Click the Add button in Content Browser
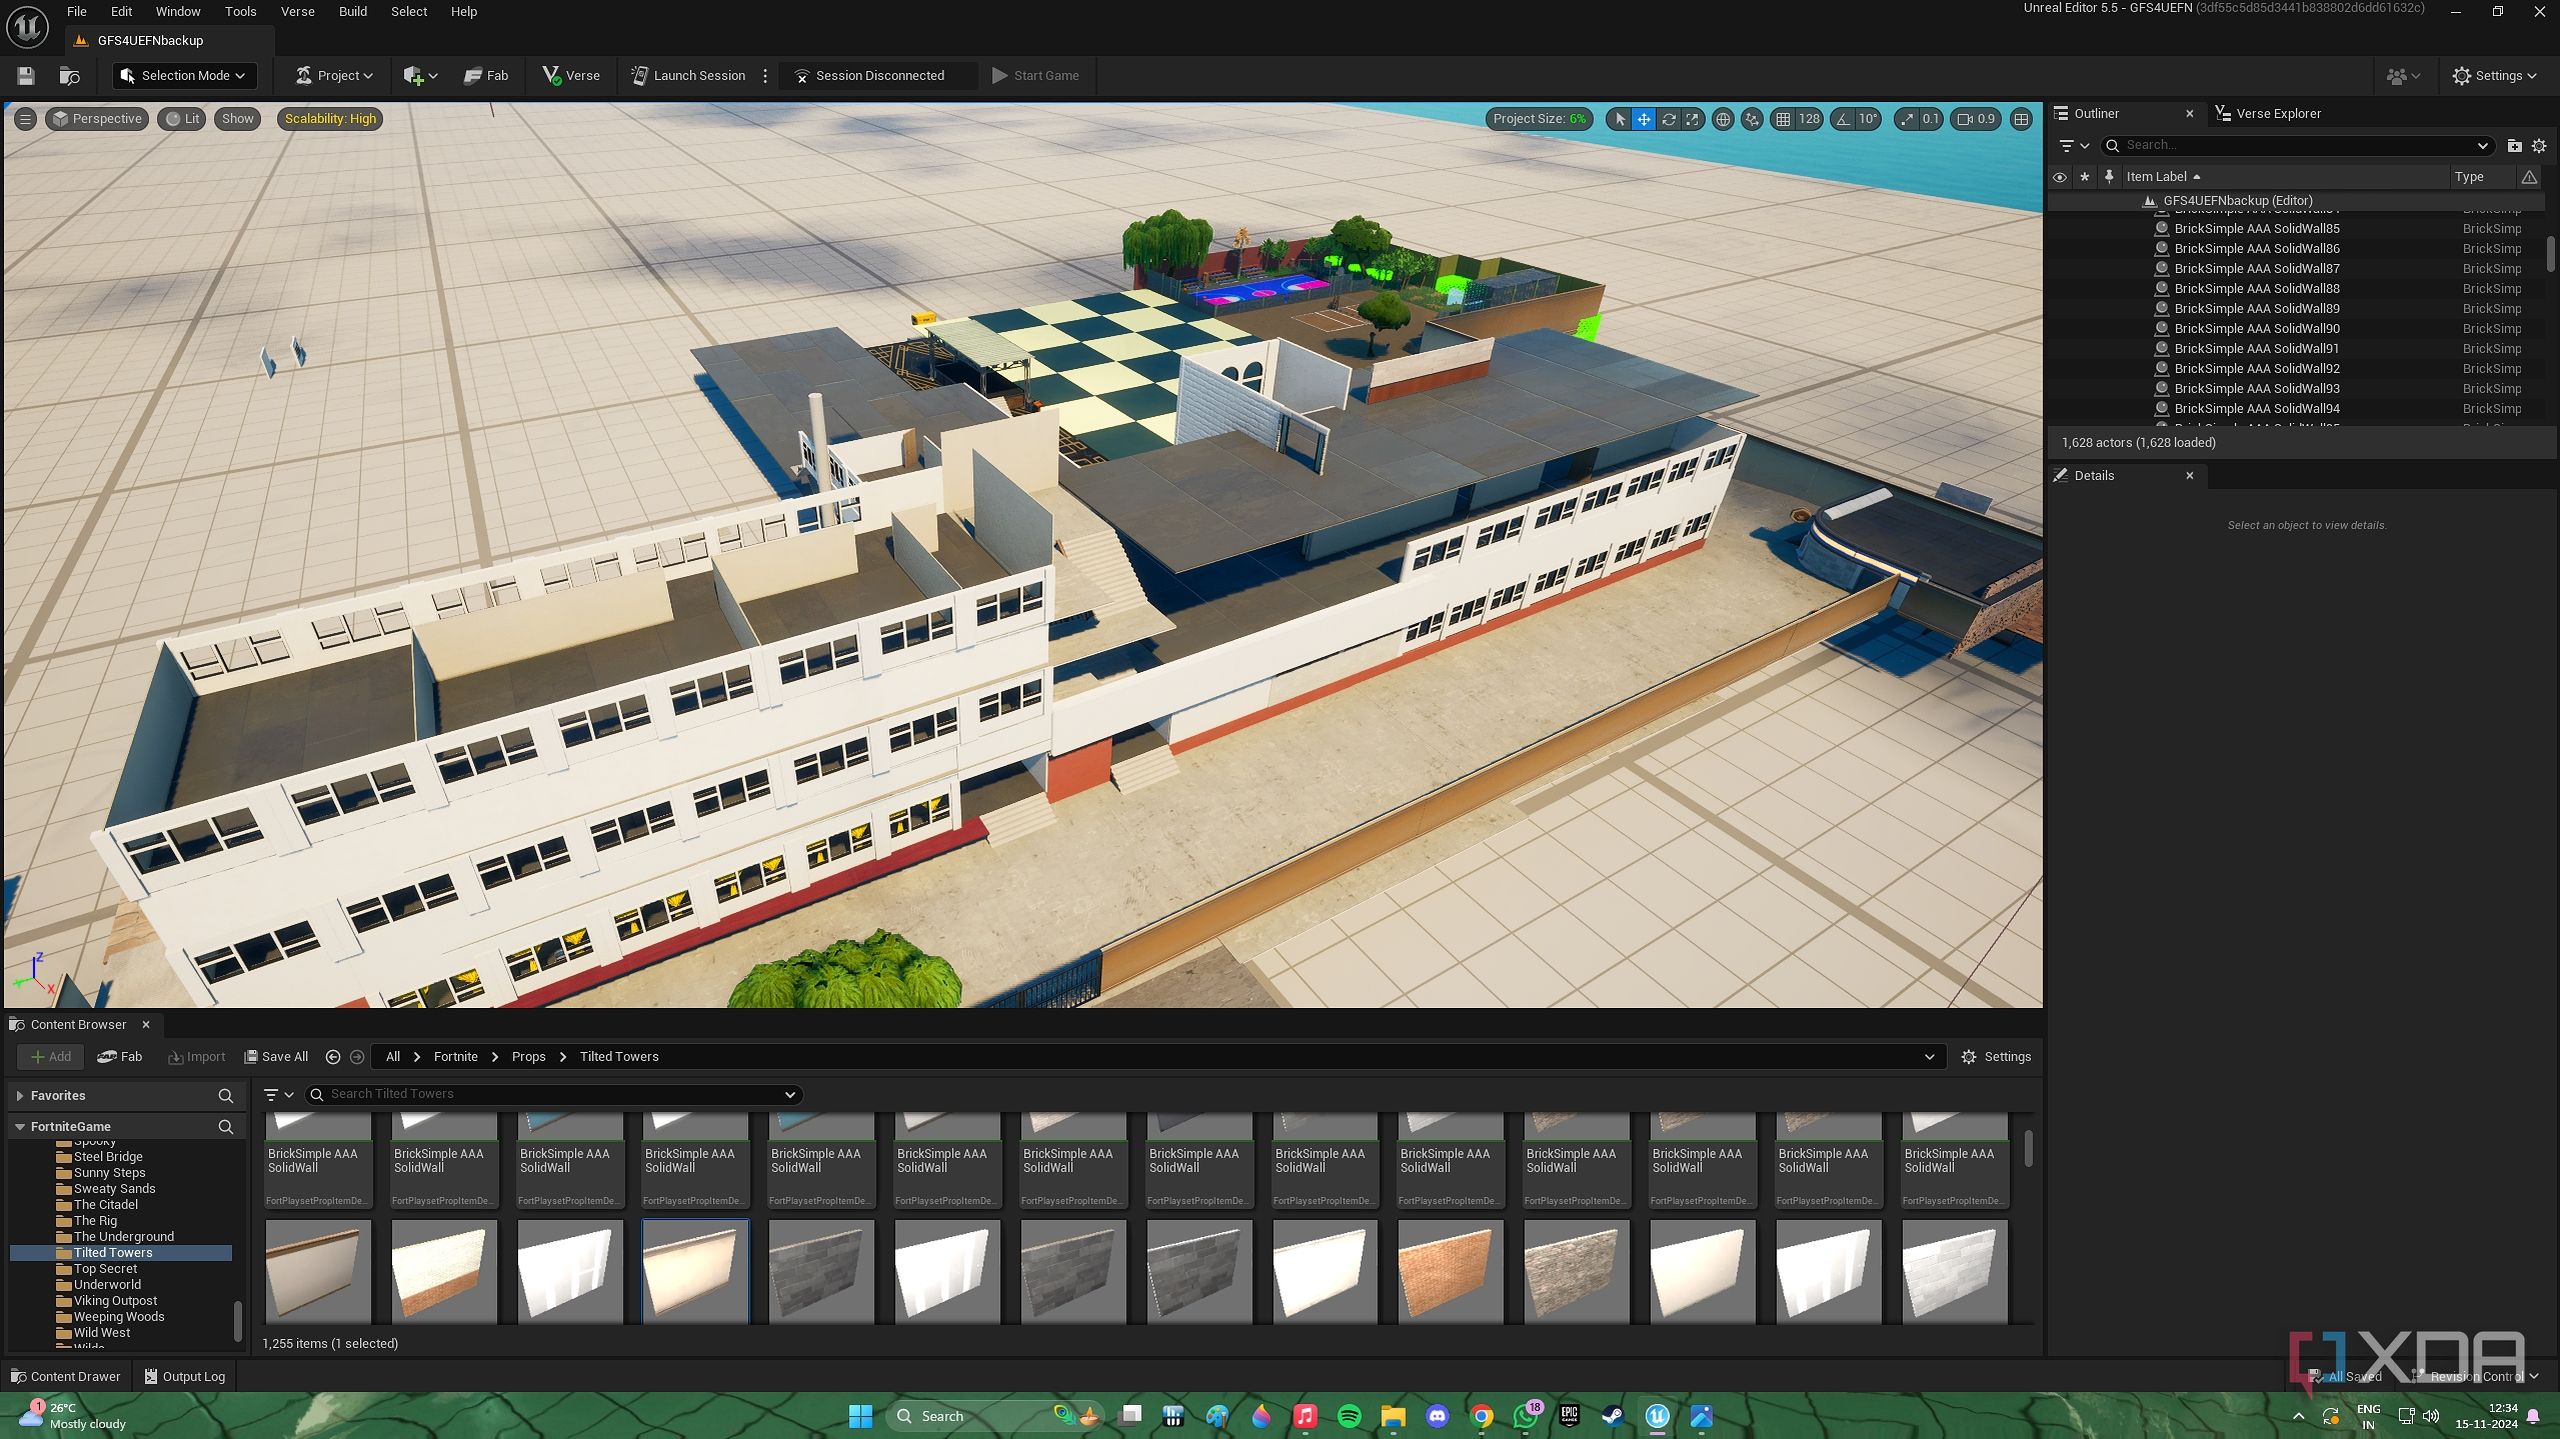 point(50,1057)
